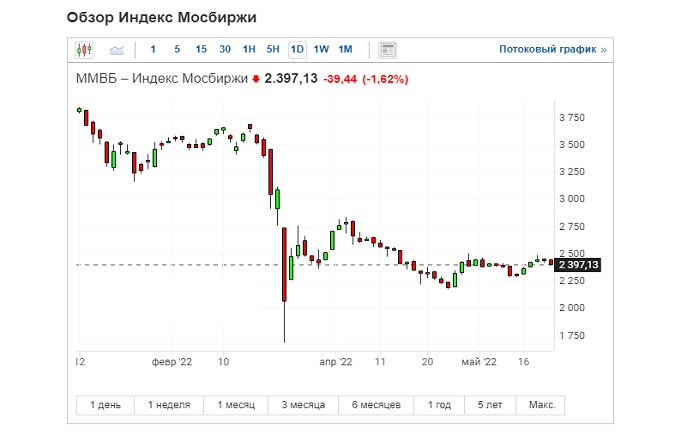Click the (-1,62%) percent change

(385, 79)
